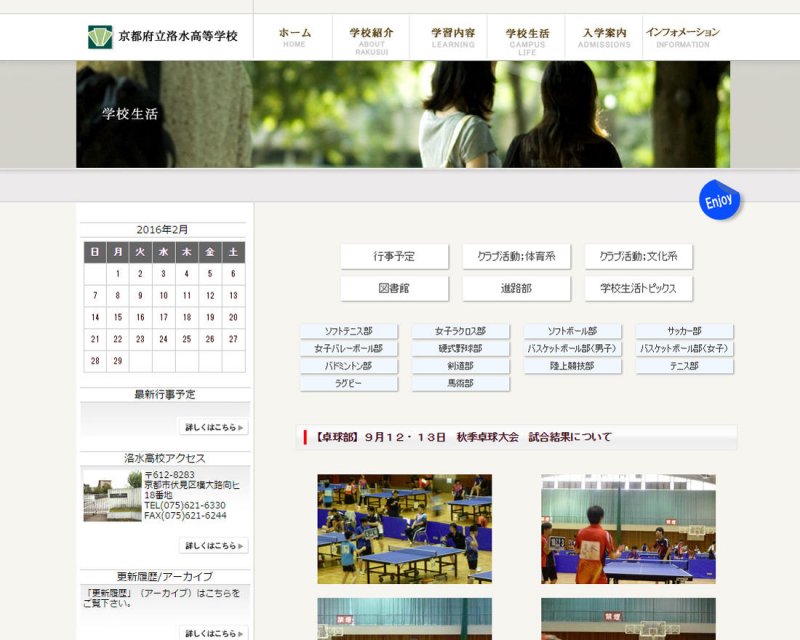This screenshot has width=800, height=640.
Task: Click the 図書館 button
Action: 394,289
